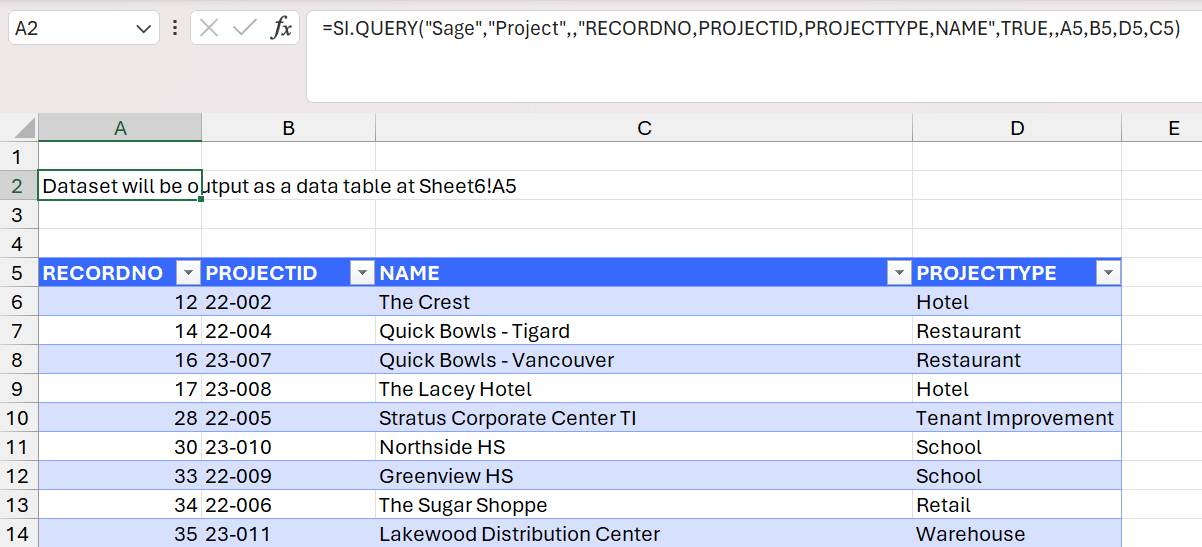Open the PROJECTTYPE filter dropdown
1202x547 pixels.
pyautogui.click(x=1107, y=273)
